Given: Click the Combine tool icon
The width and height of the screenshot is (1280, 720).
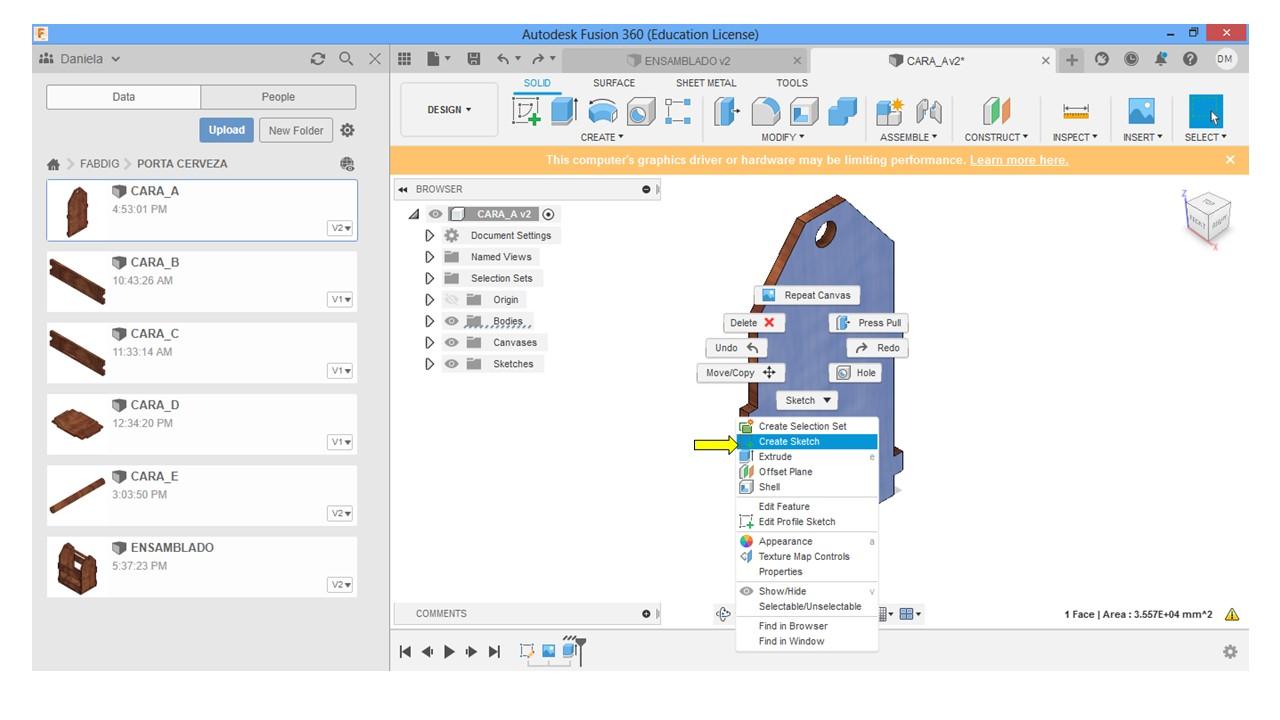Looking at the screenshot, I should click(x=843, y=111).
